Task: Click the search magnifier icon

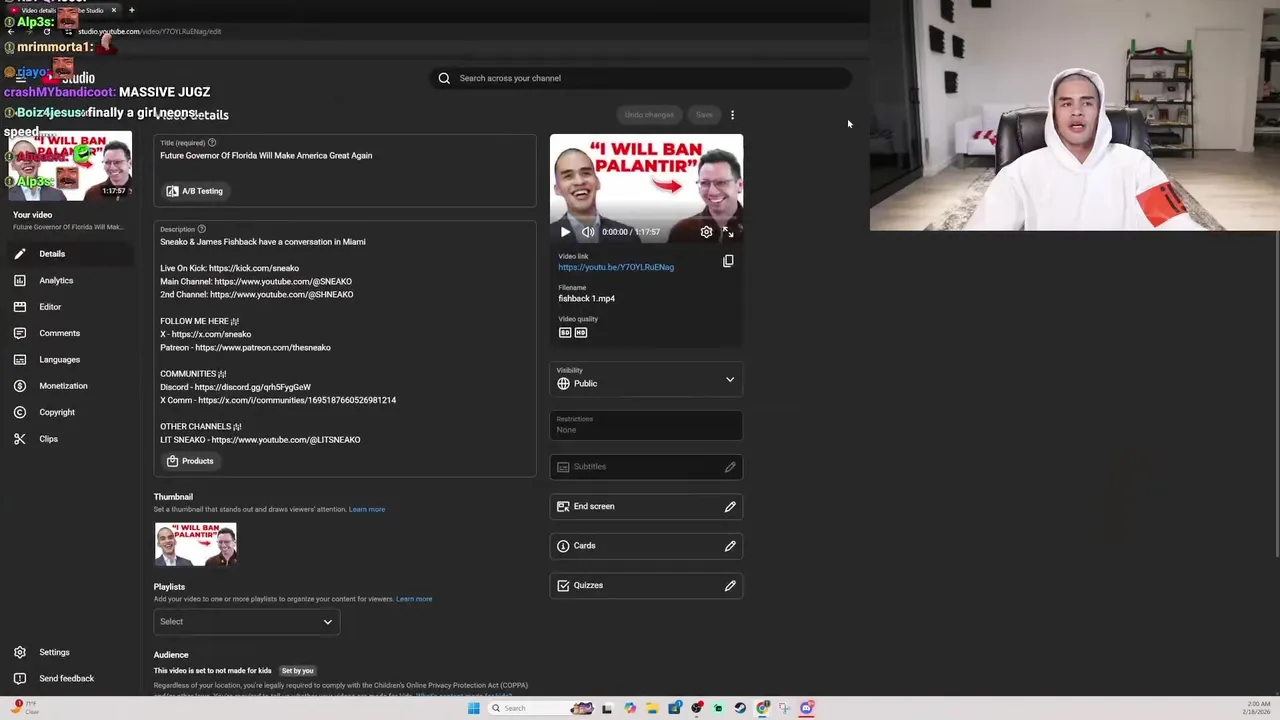Action: (444, 78)
